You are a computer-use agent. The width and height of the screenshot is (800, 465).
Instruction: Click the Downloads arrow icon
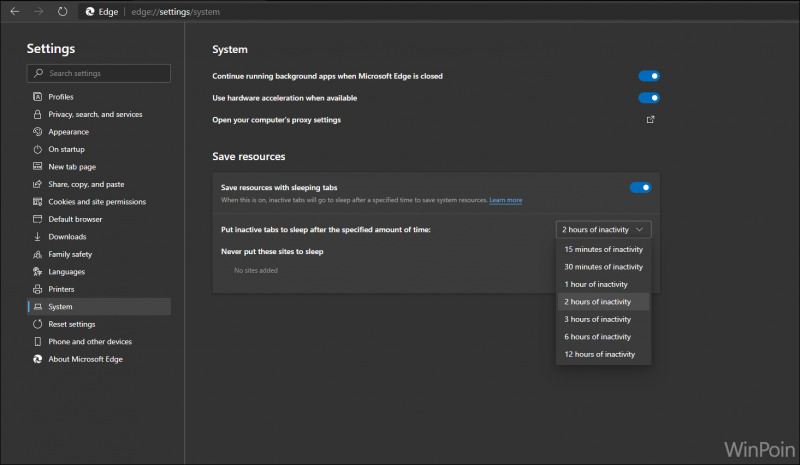coord(37,236)
